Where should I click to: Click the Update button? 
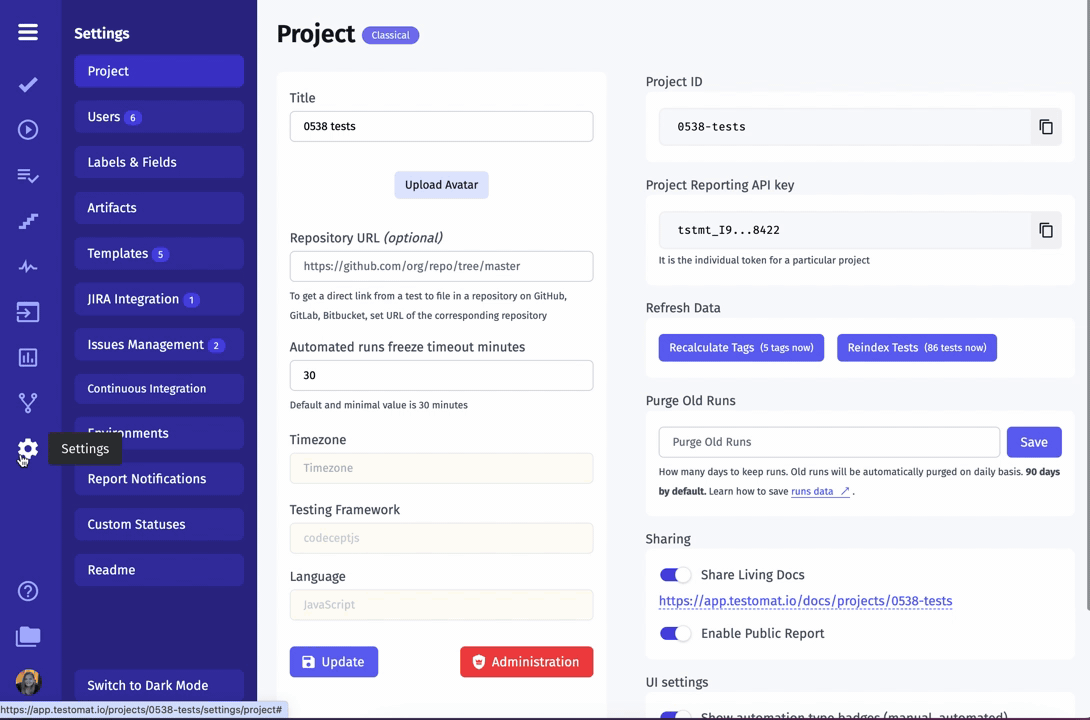(x=334, y=662)
